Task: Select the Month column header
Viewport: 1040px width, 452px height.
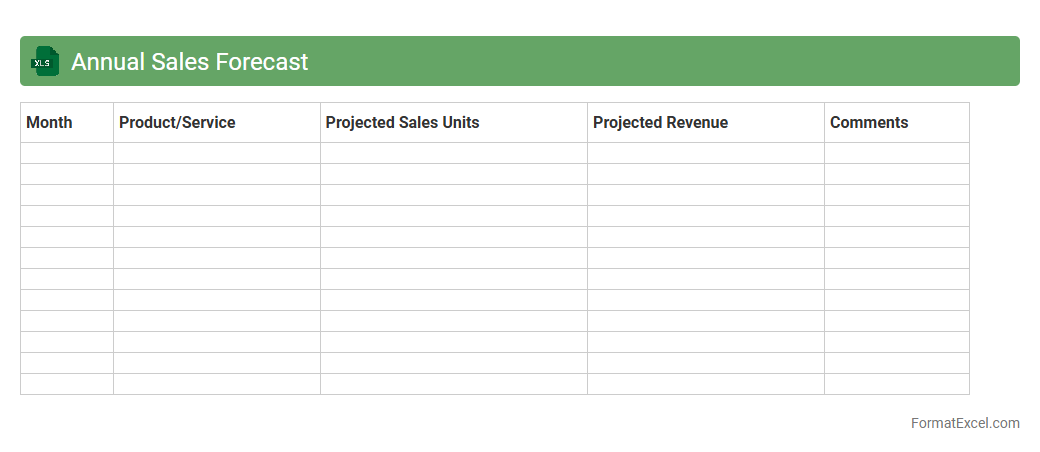Action: tap(49, 123)
